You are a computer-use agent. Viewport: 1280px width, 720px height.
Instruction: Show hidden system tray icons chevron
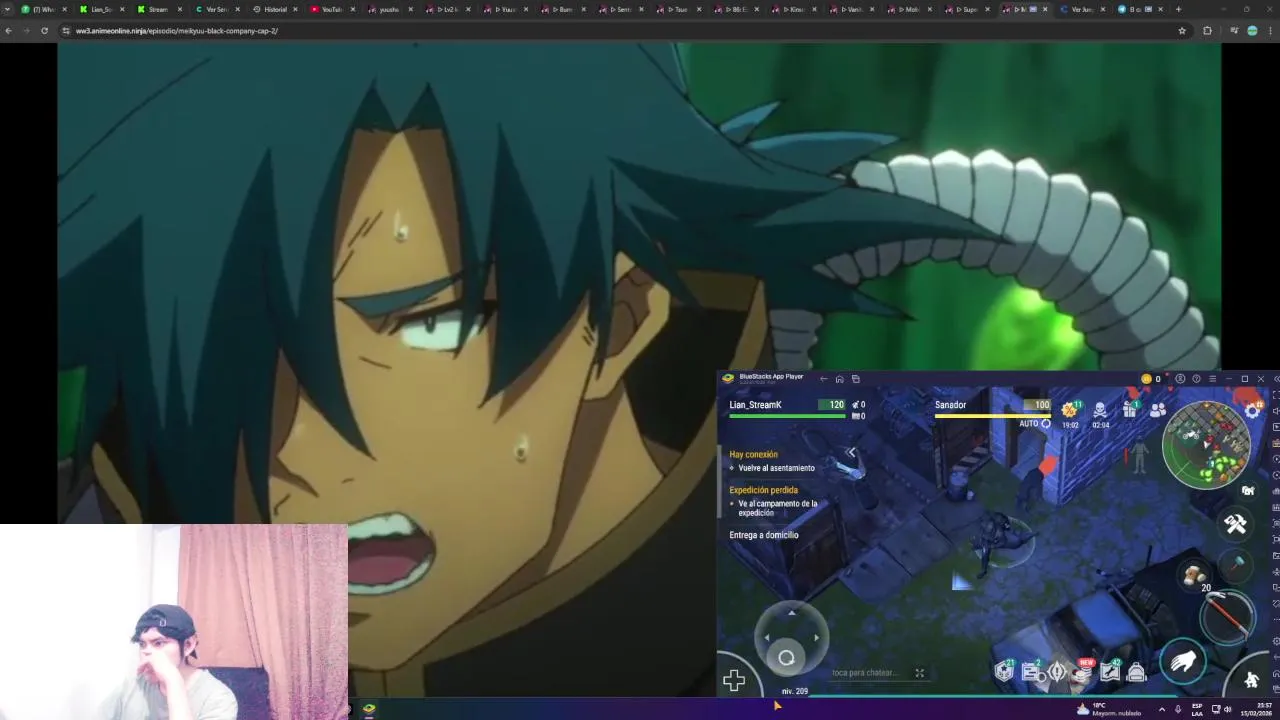[x=1161, y=709]
